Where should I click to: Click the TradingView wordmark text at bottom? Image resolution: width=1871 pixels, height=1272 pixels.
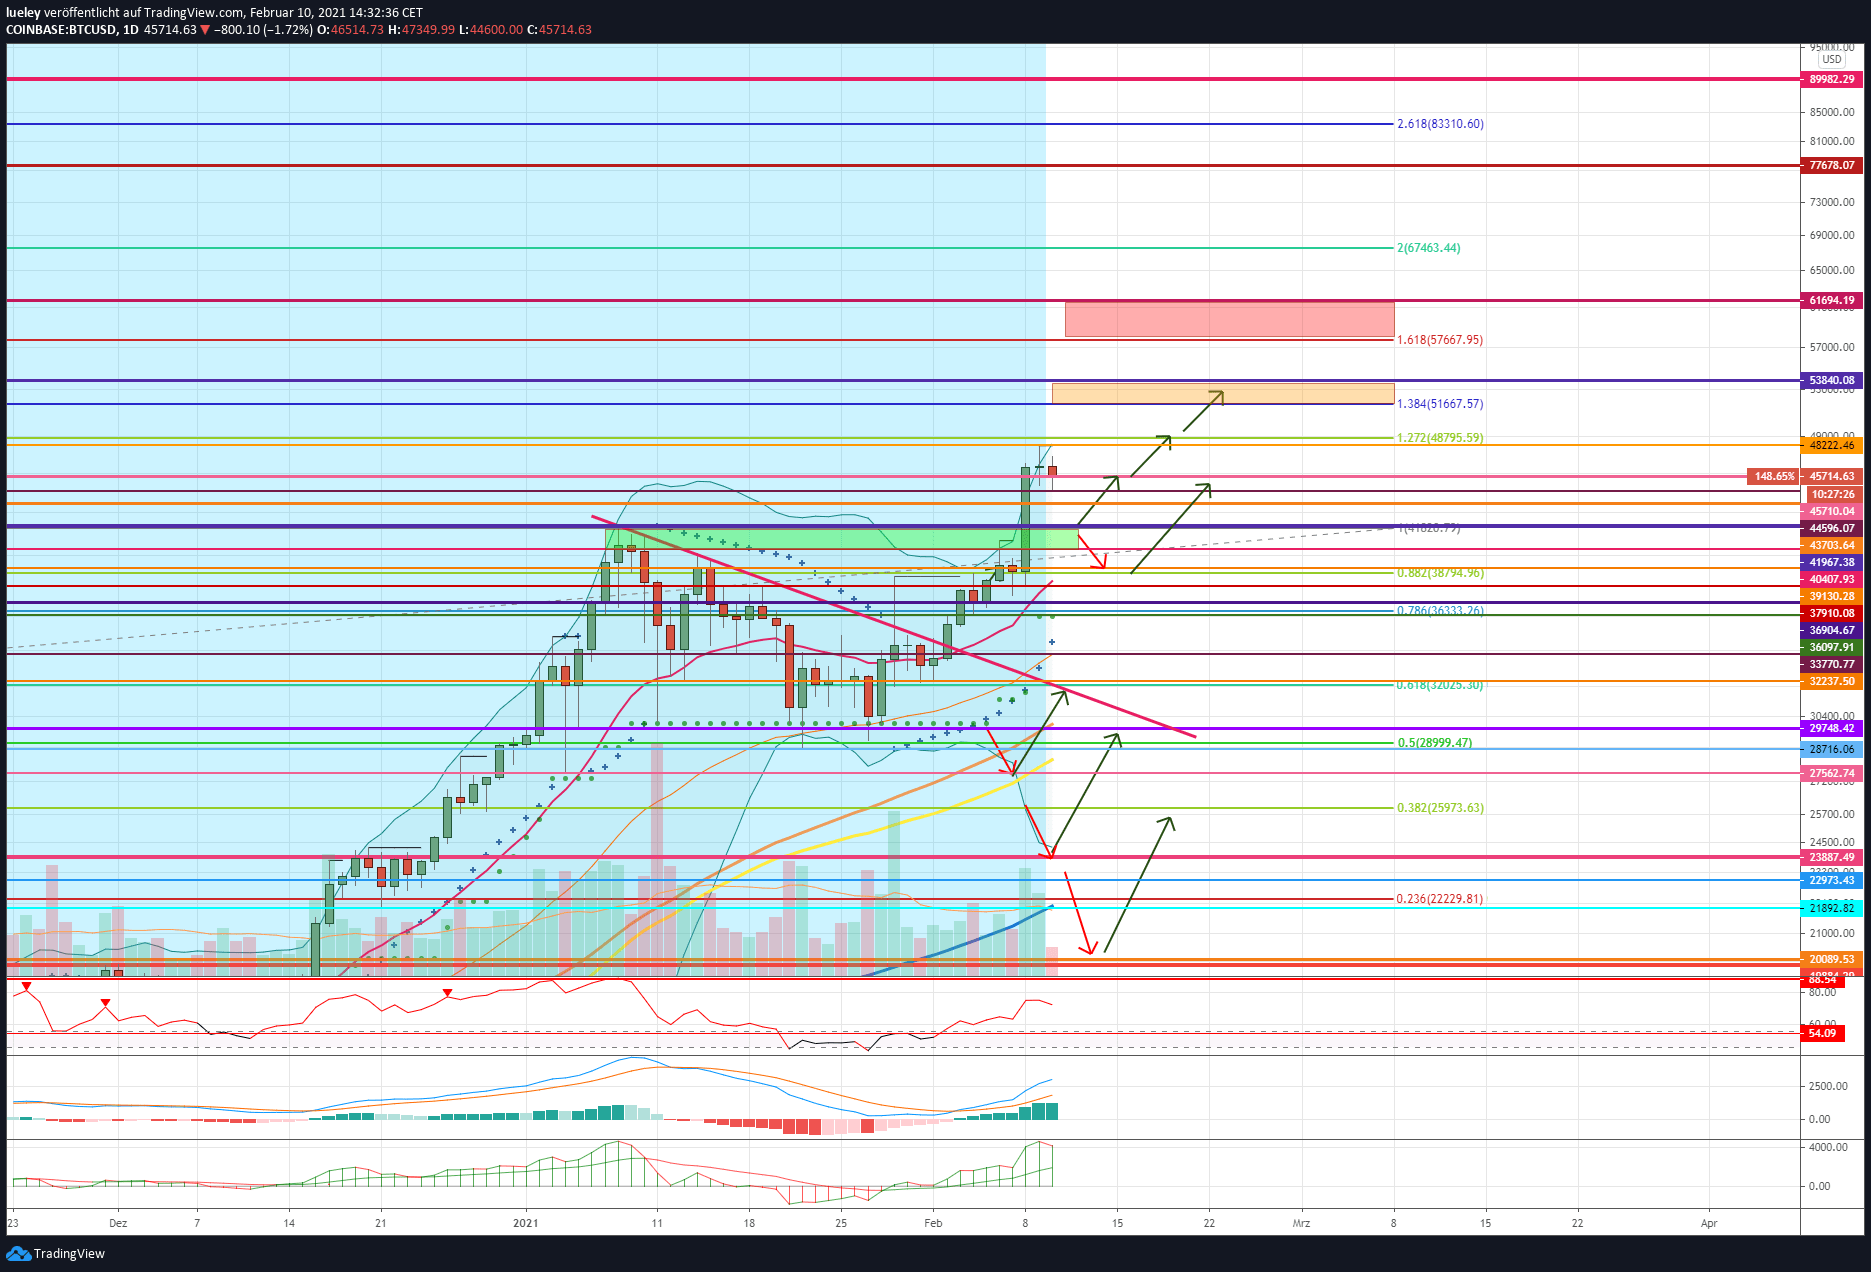pyautogui.click(x=69, y=1254)
